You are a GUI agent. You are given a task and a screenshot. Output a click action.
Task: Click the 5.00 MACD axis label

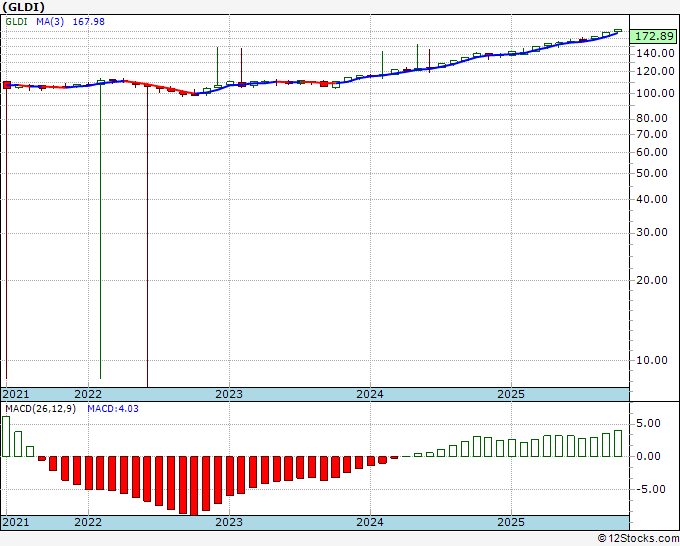(x=649, y=423)
